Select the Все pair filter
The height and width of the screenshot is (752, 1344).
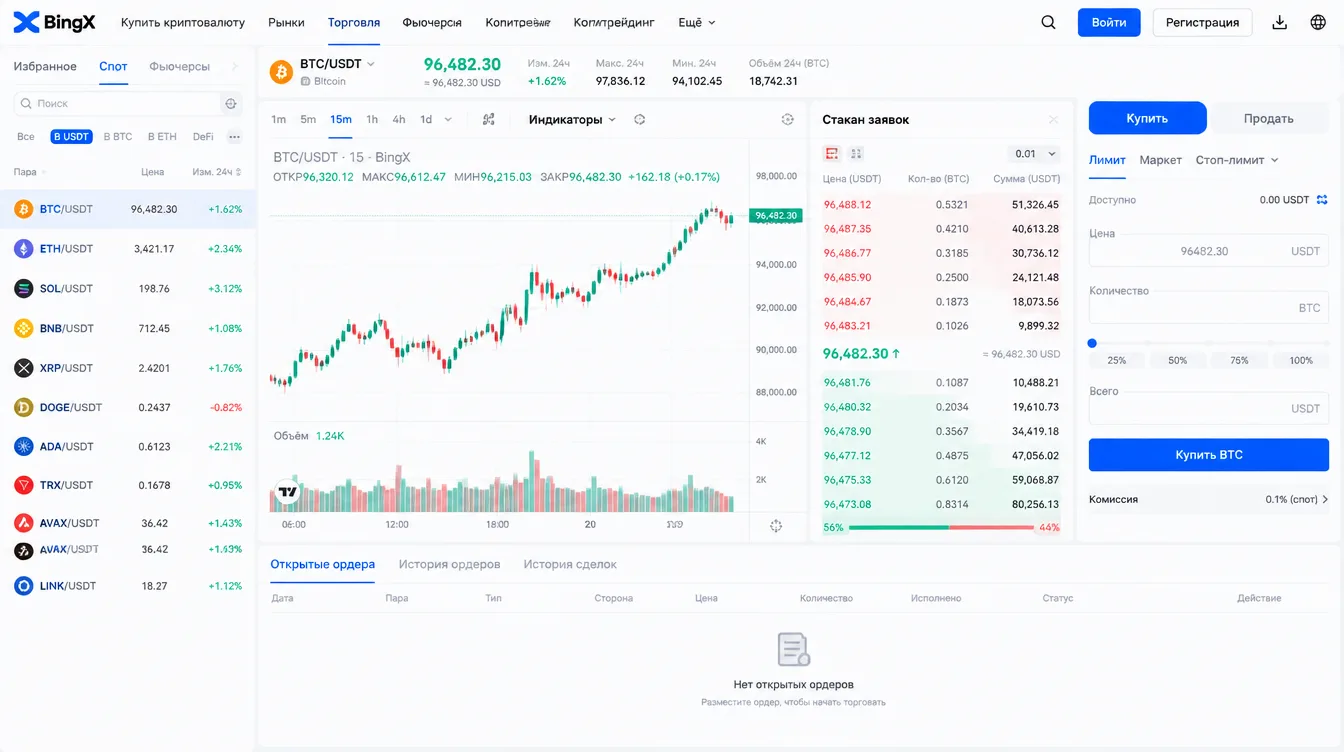click(x=26, y=137)
